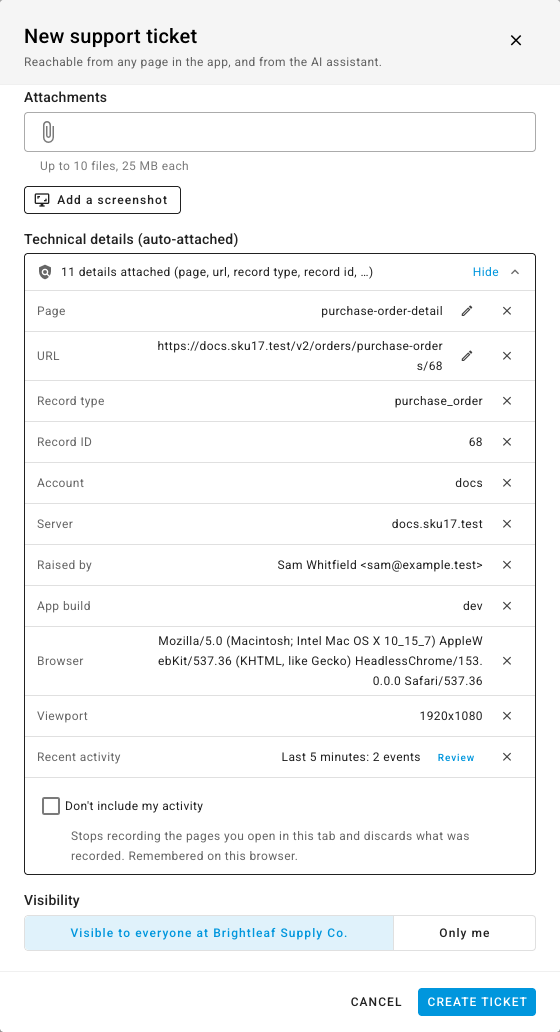Click the purchase-order-detail page value
This screenshot has width=560, height=1032.
pos(382,311)
